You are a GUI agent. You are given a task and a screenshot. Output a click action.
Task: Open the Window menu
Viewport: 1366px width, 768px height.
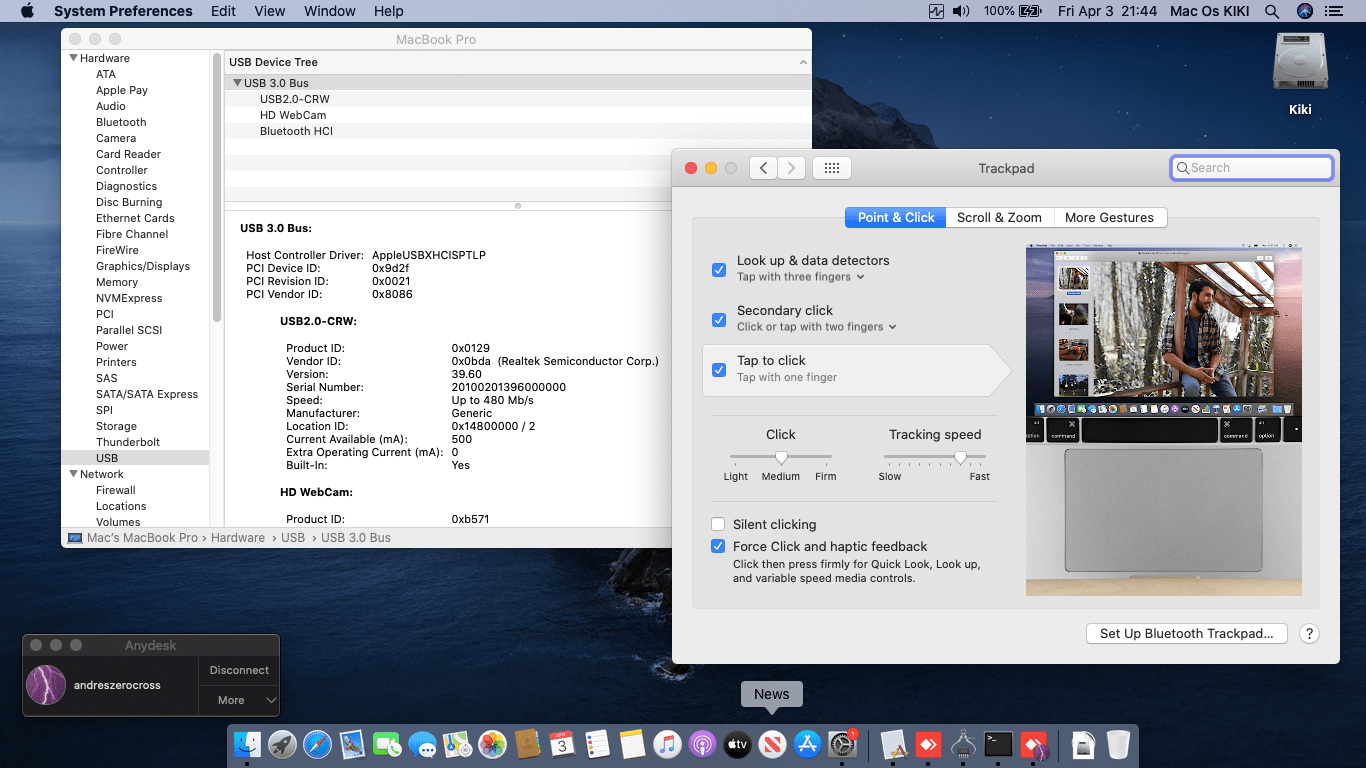tap(329, 11)
